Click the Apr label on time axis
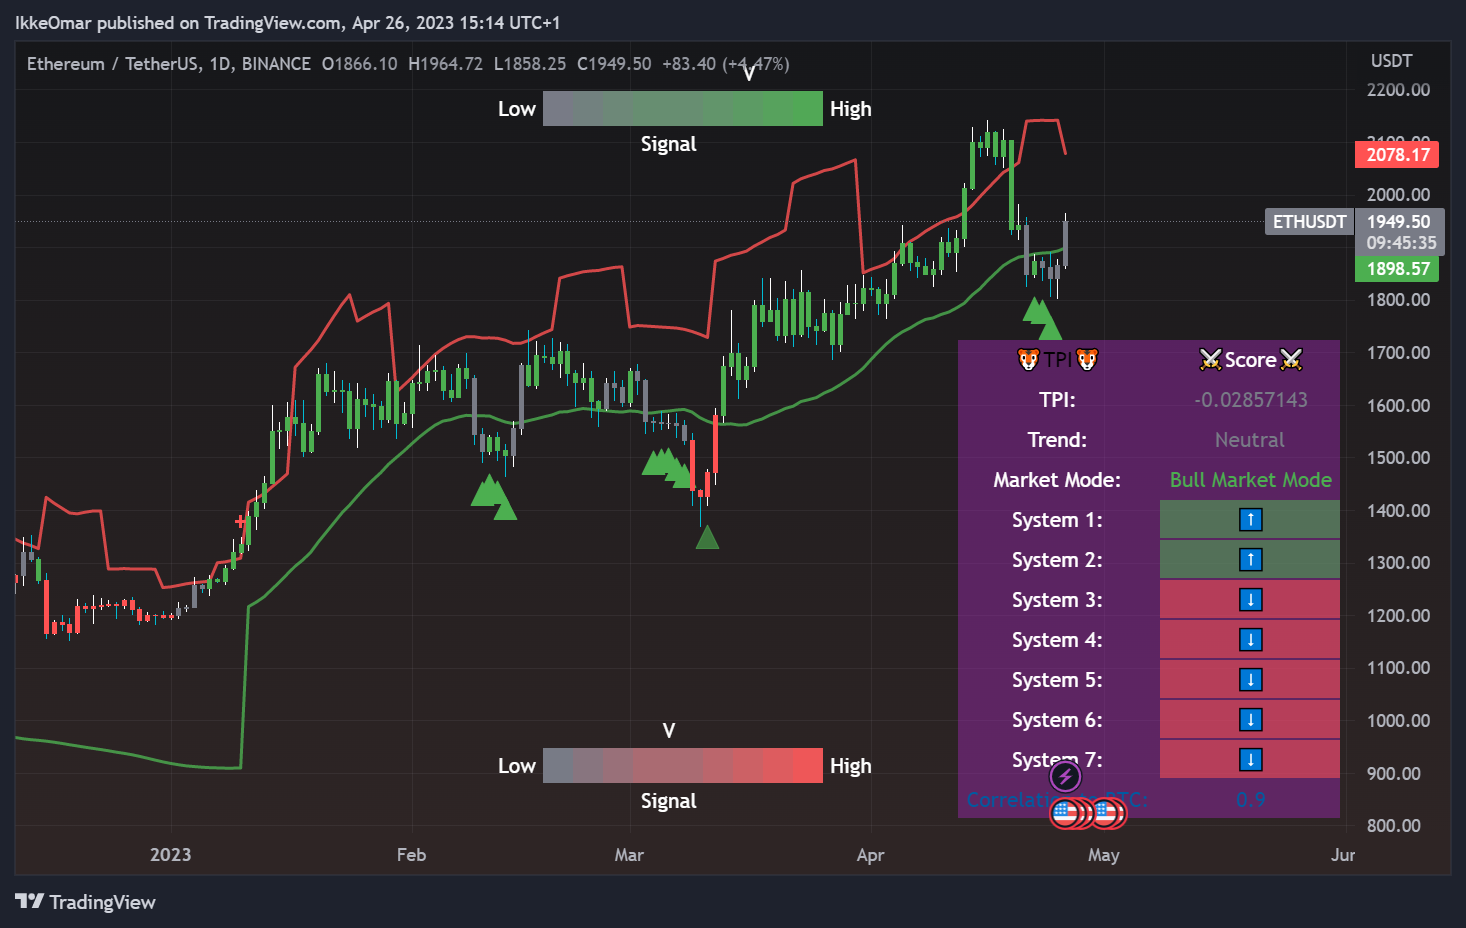The height and width of the screenshot is (928, 1466). [x=870, y=854]
